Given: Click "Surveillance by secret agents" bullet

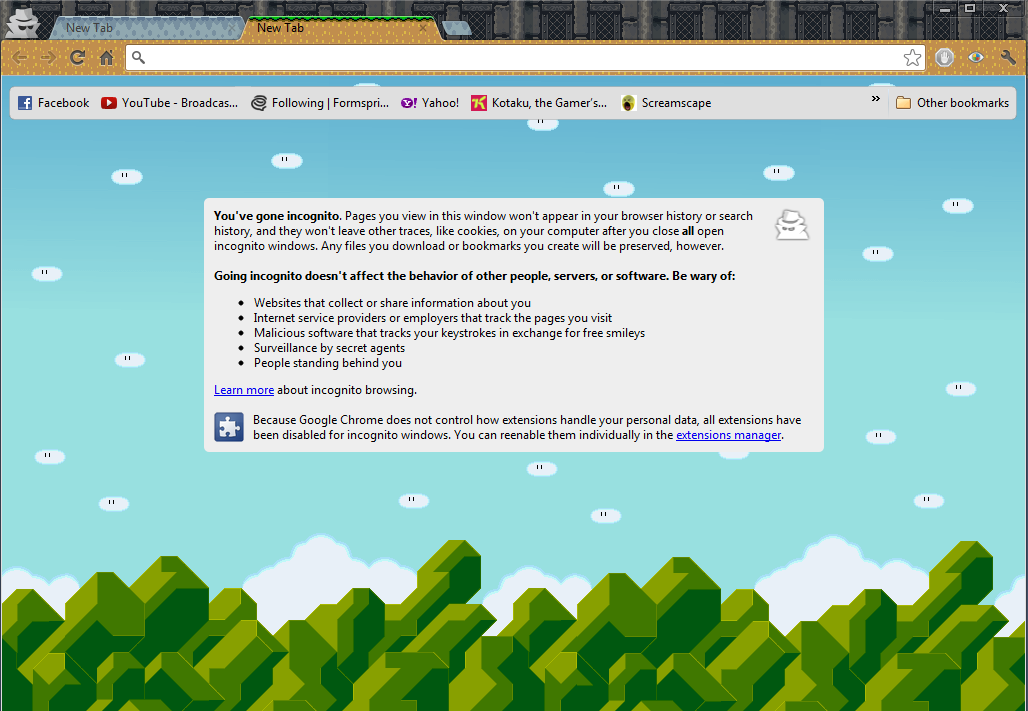Looking at the screenshot, I should 329,348.
